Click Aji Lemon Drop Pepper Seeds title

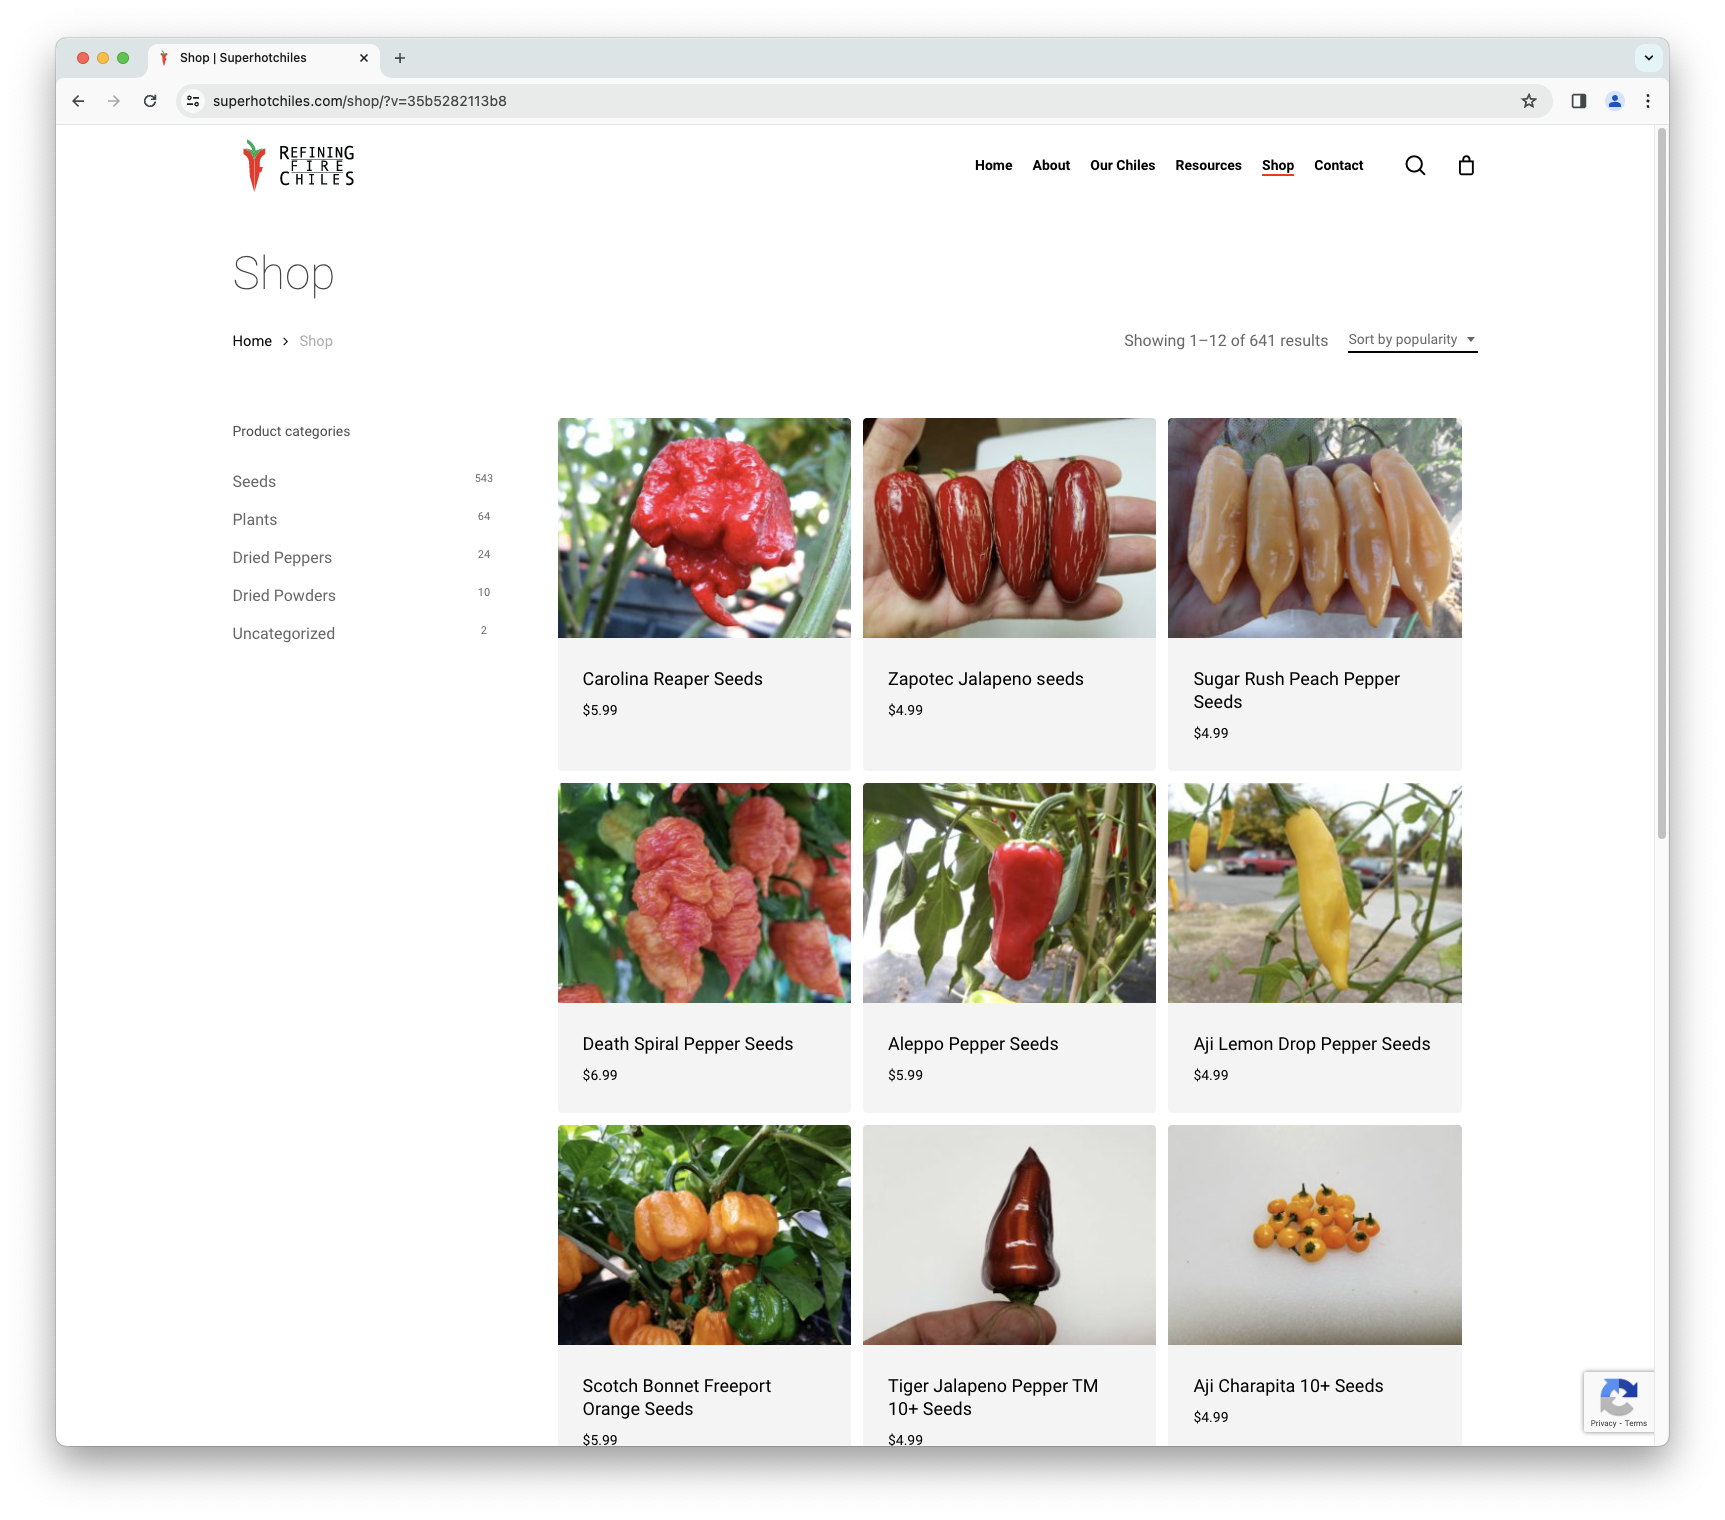tap(1311, 1044)
